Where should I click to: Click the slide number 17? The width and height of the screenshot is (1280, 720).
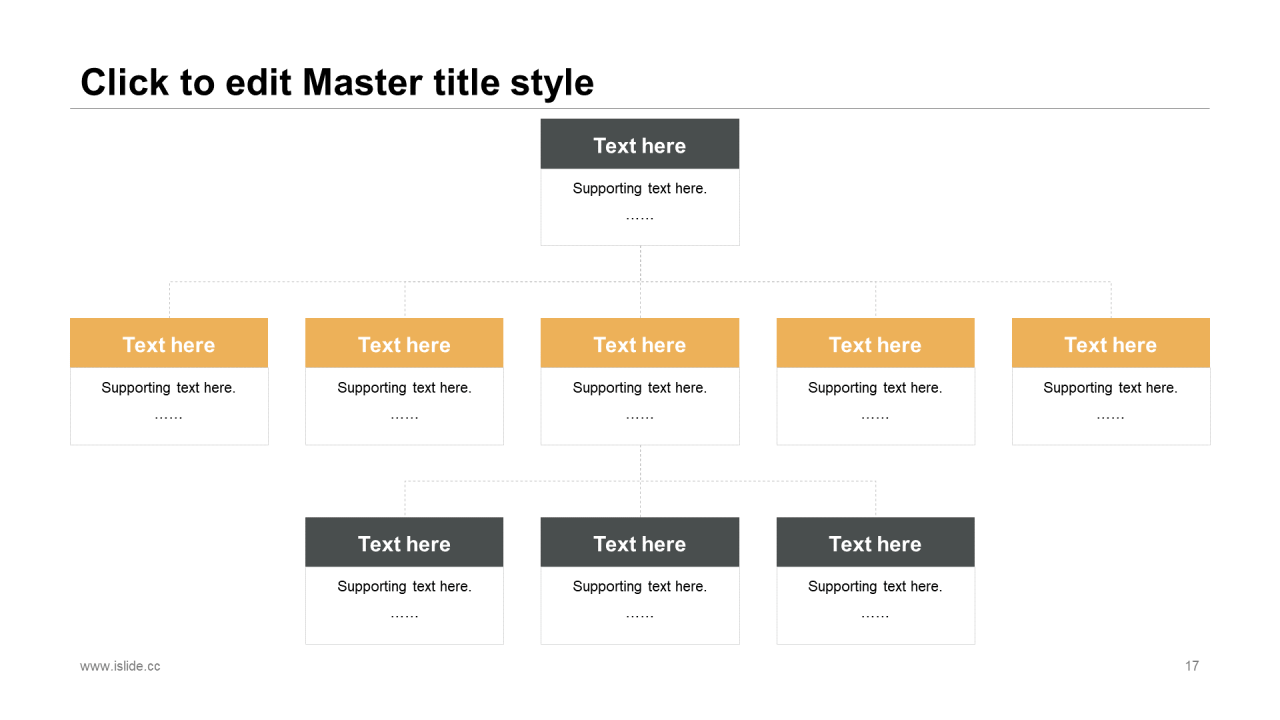tap(1192, 666)
